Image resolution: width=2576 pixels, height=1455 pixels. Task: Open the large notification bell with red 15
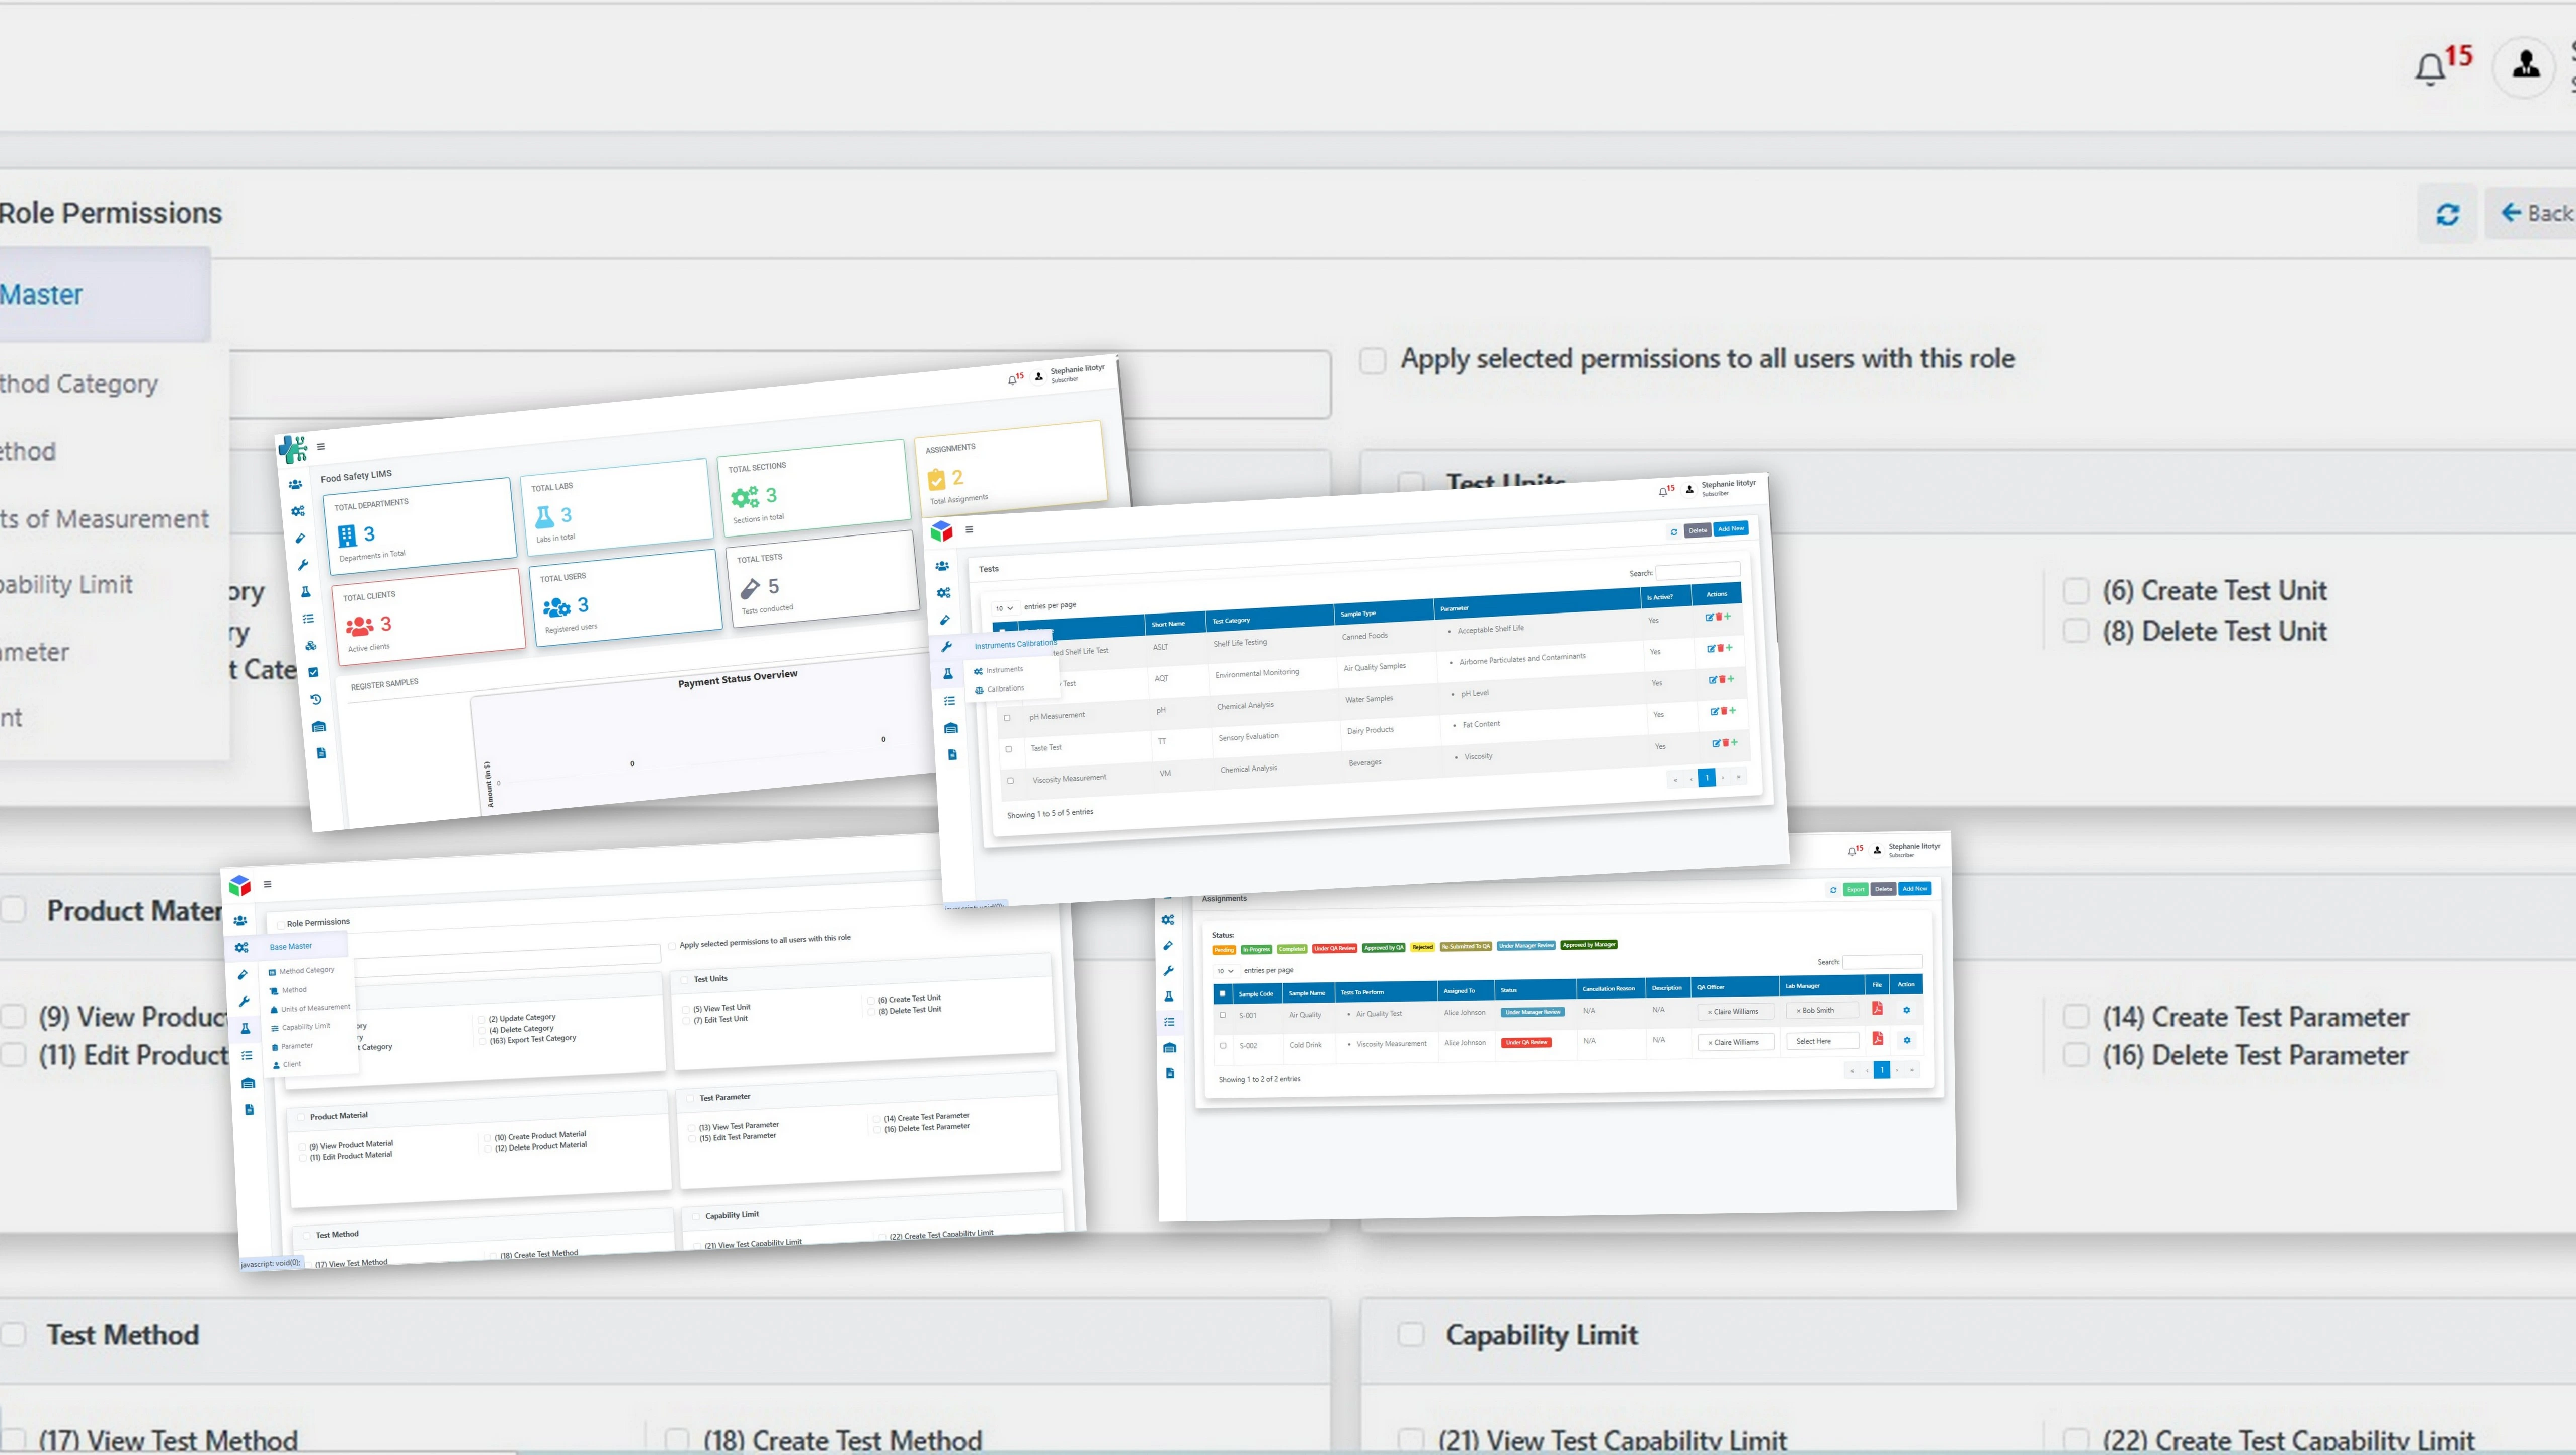(x=2431, y=69)
